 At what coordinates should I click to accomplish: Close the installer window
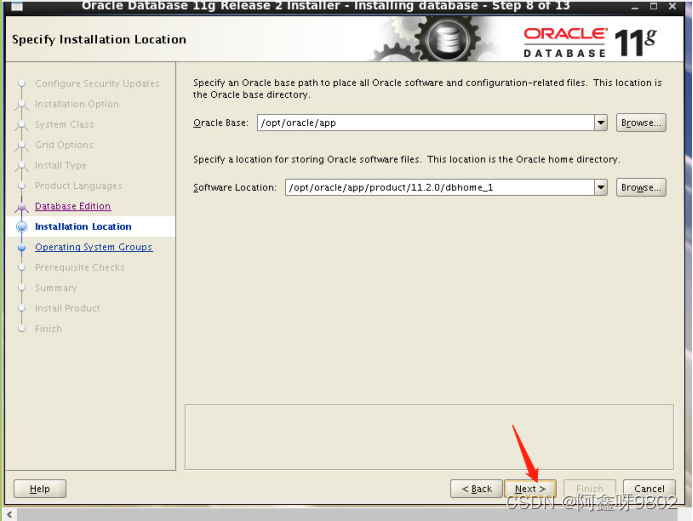pos(672,6)
